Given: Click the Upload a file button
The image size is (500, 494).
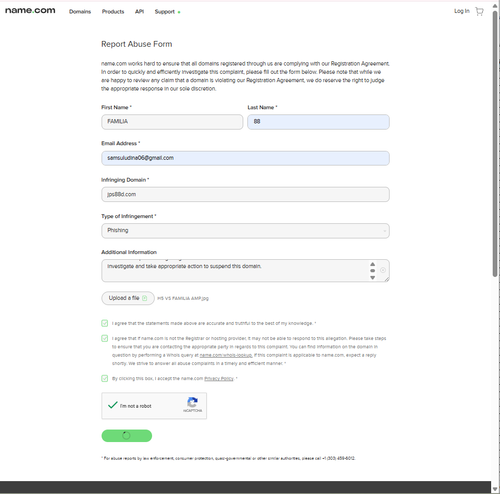Looking at the screenshot, I should (x=128, y=298).
